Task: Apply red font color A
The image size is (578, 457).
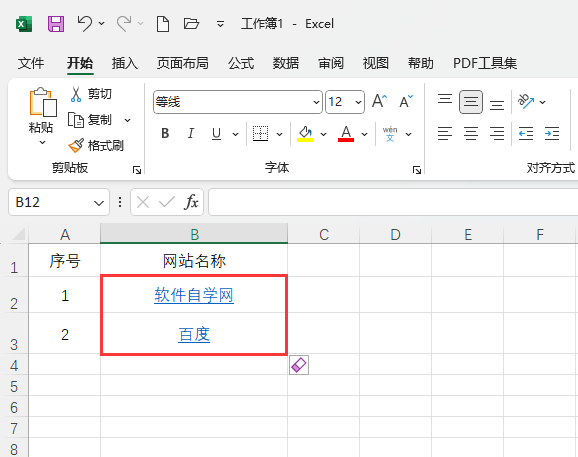Action: pos(346,134)
